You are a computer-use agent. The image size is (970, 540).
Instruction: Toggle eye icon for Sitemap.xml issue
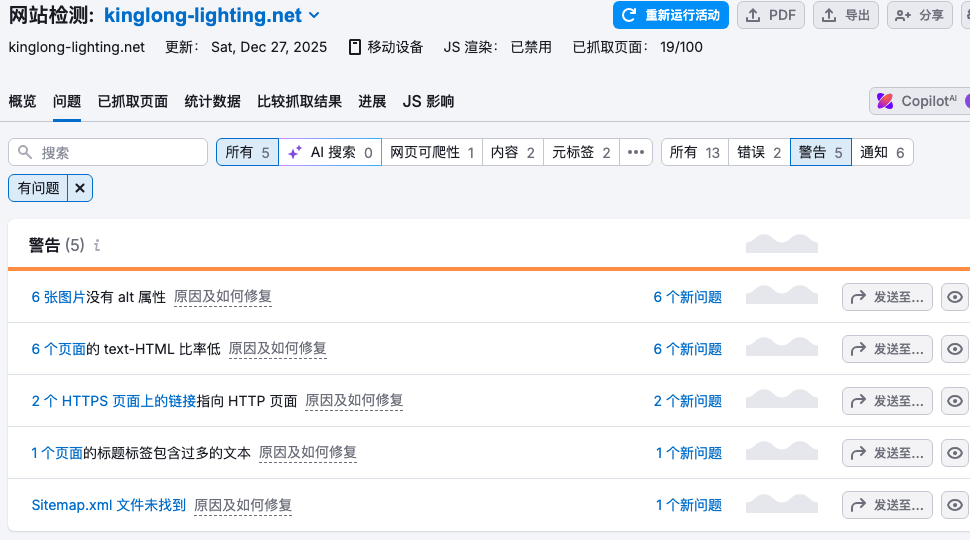point(955,505)
